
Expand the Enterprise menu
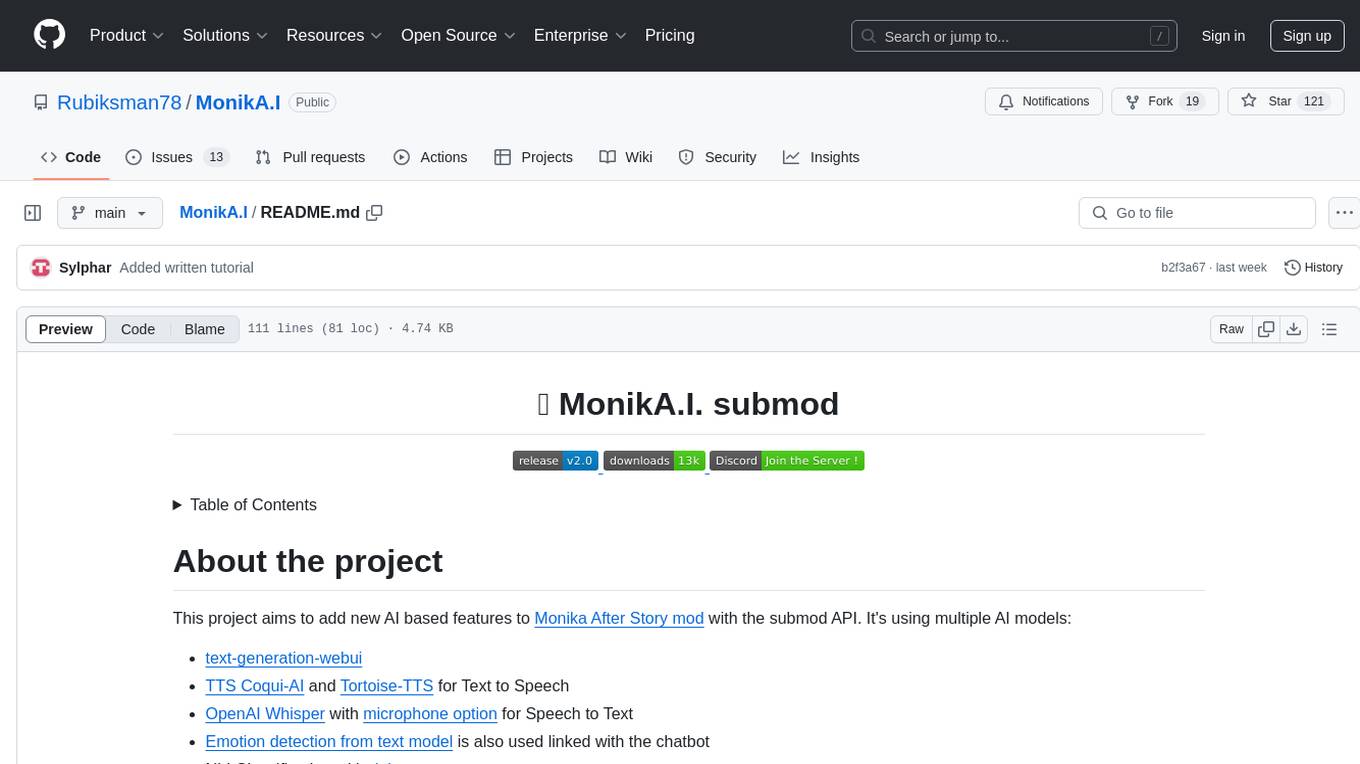580,35
